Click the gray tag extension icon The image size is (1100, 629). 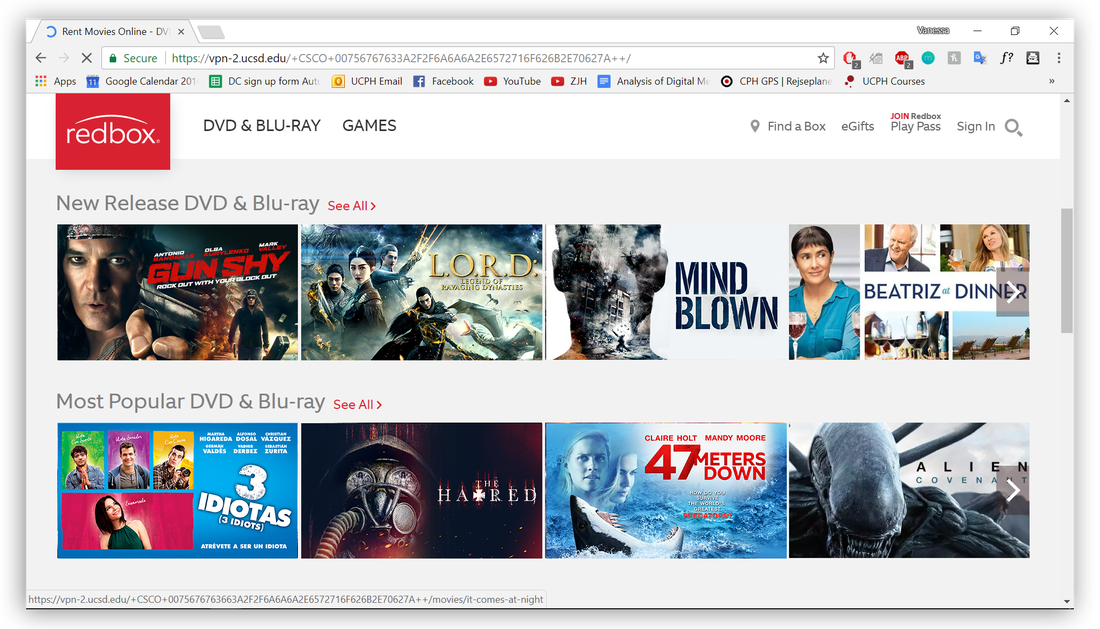tap(876, 58)
